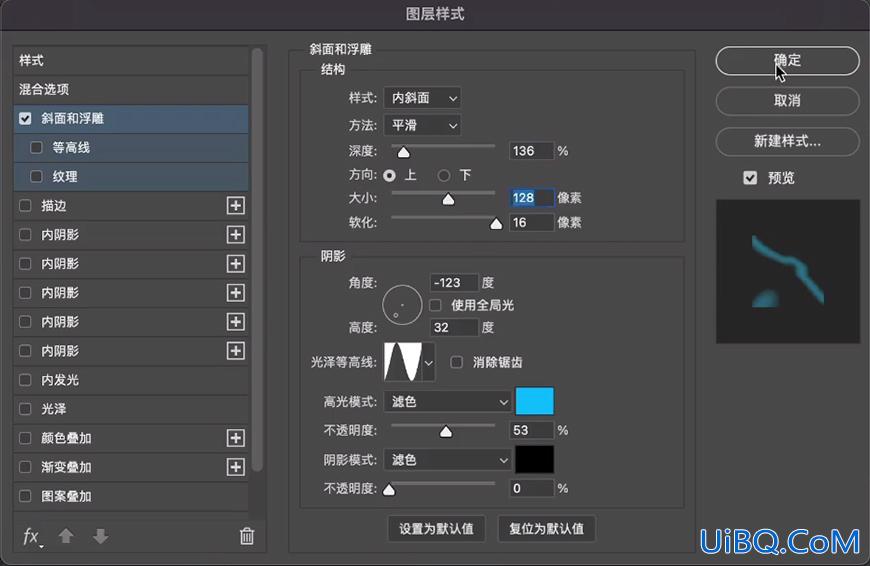This screenshot has height=566, width=870.
Task: Enable the 纹理 checkbox
Action: 36,176
